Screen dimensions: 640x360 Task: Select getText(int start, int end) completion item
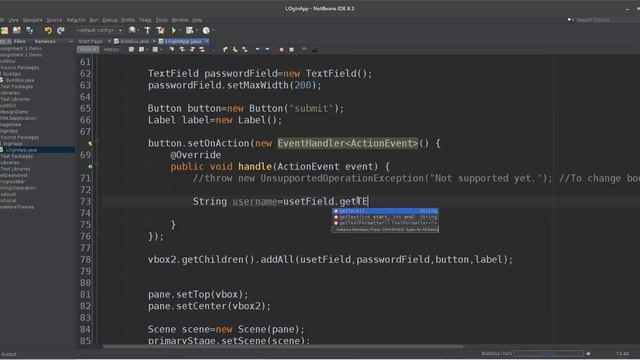tap(385, 217)
